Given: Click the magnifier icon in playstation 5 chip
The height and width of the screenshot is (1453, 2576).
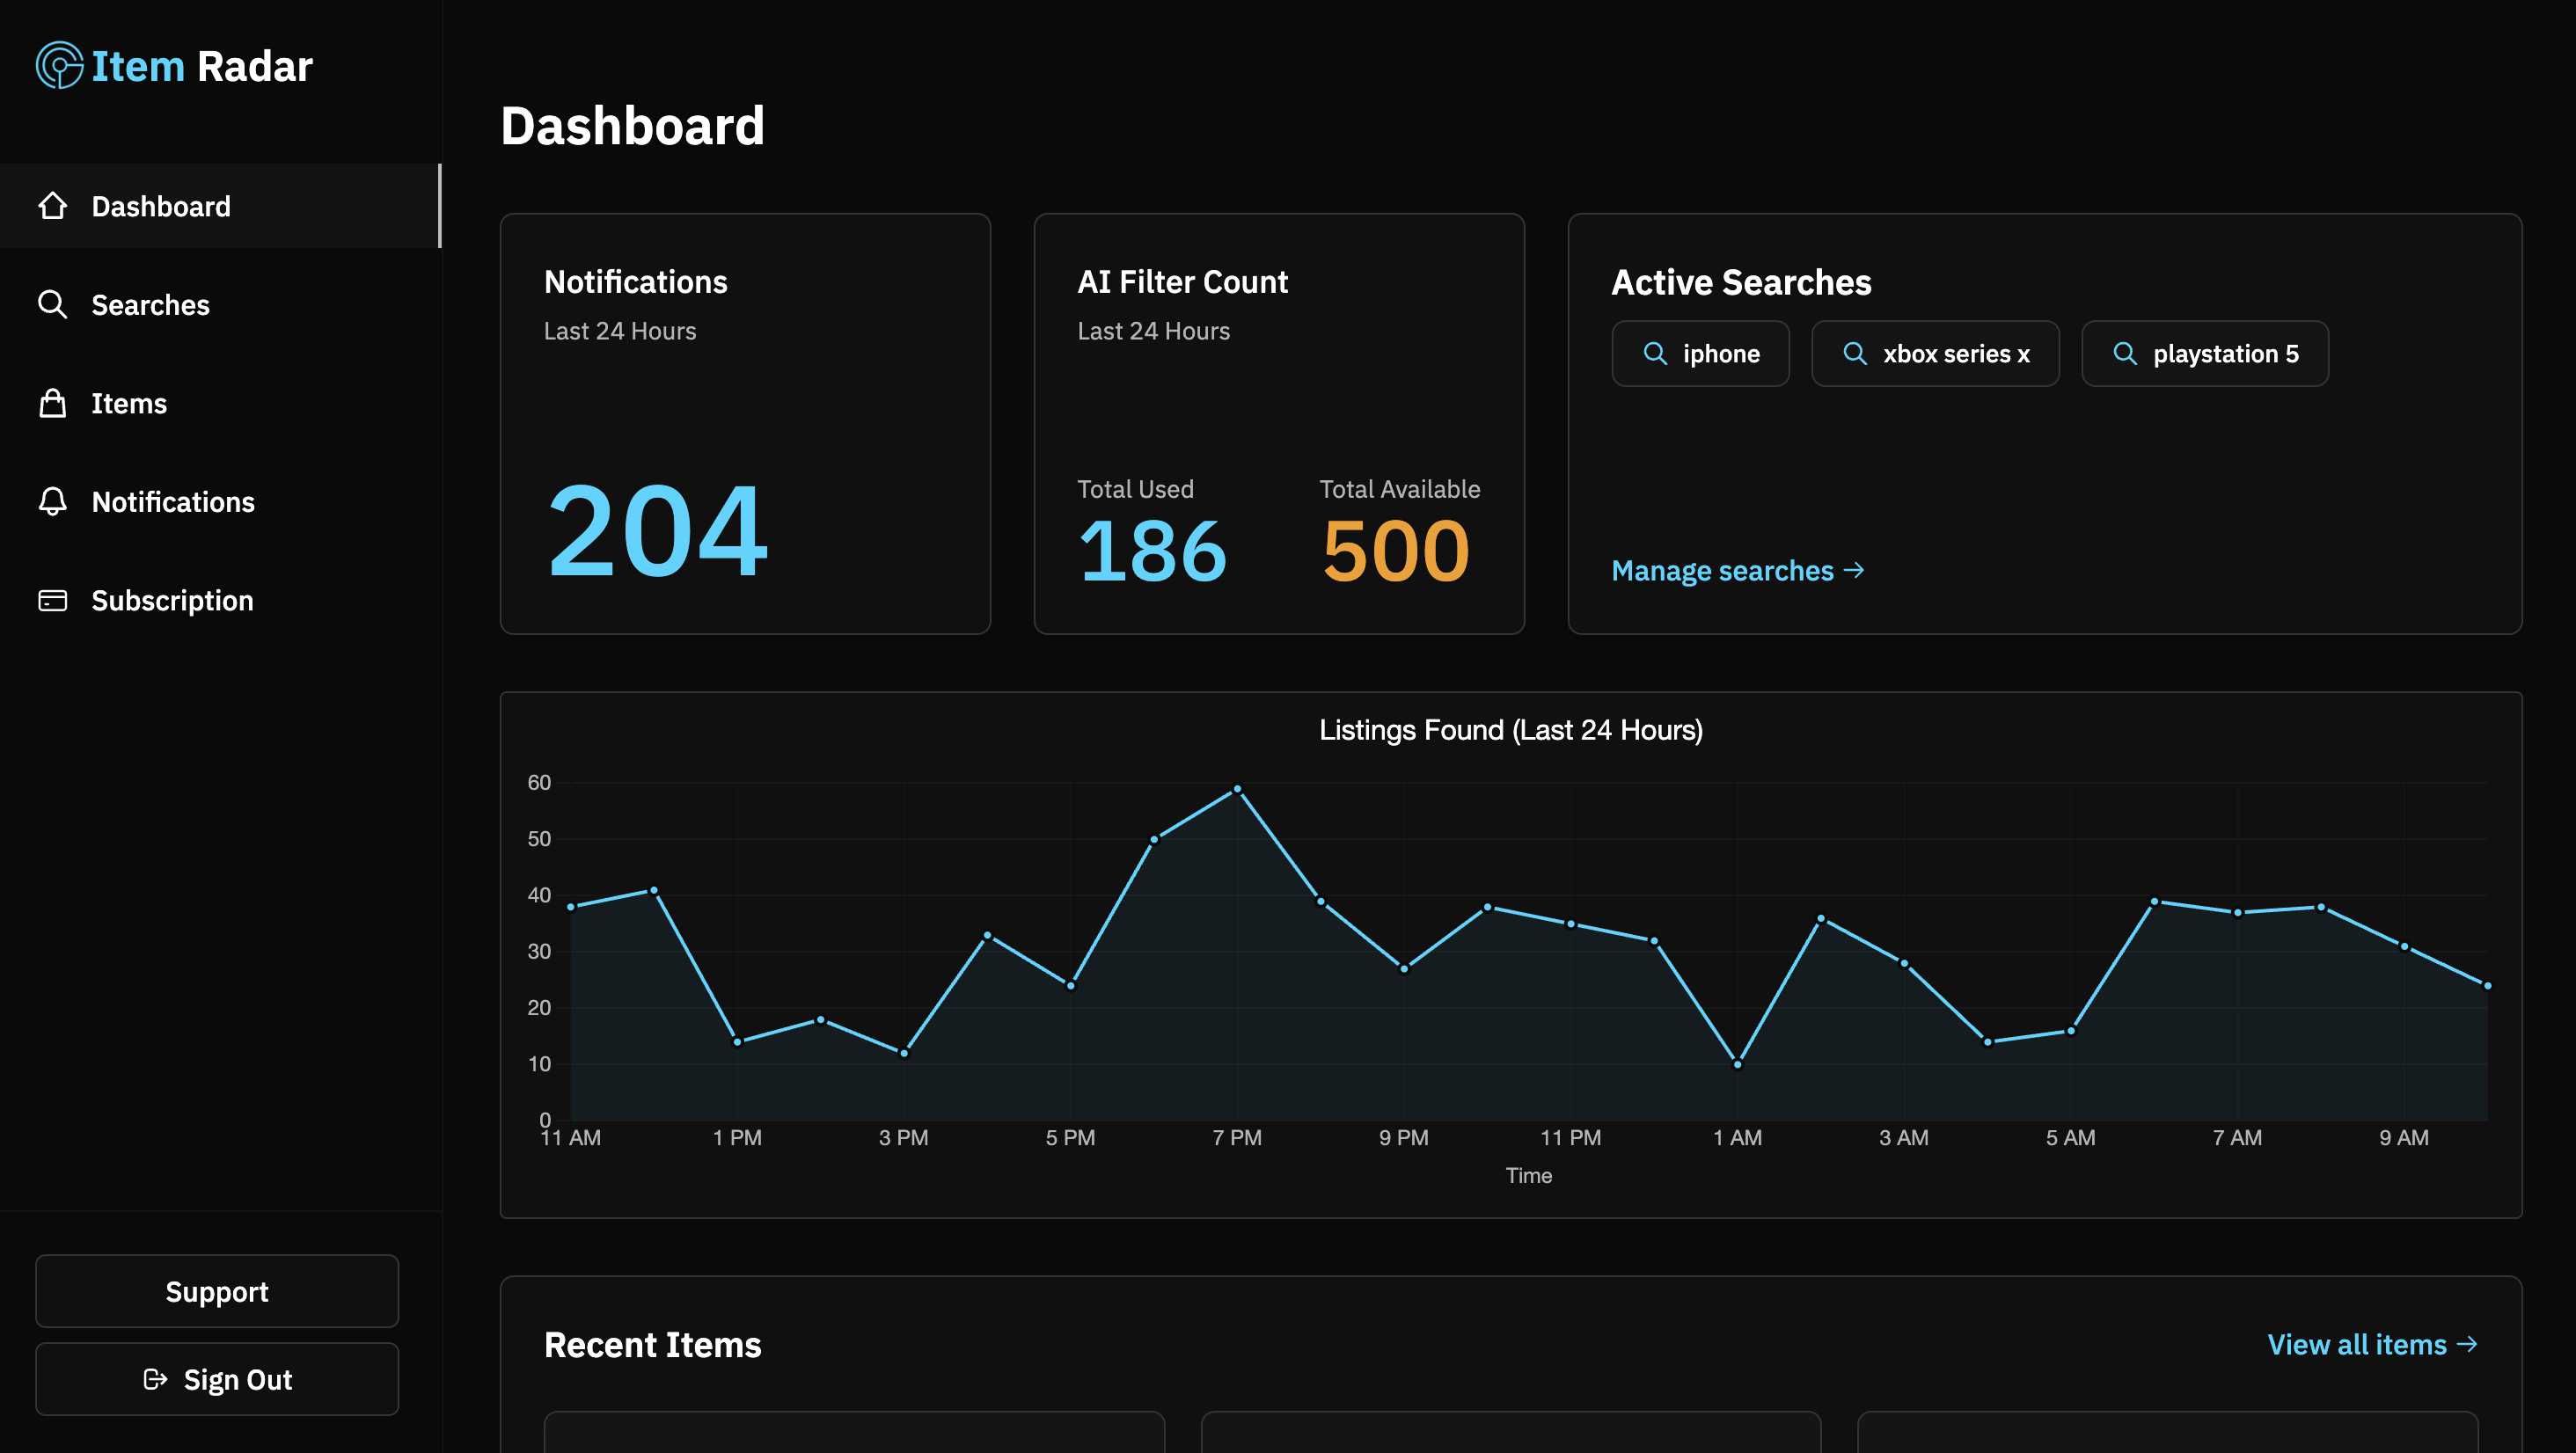Looking at the screenshot, I should 2124,354.
